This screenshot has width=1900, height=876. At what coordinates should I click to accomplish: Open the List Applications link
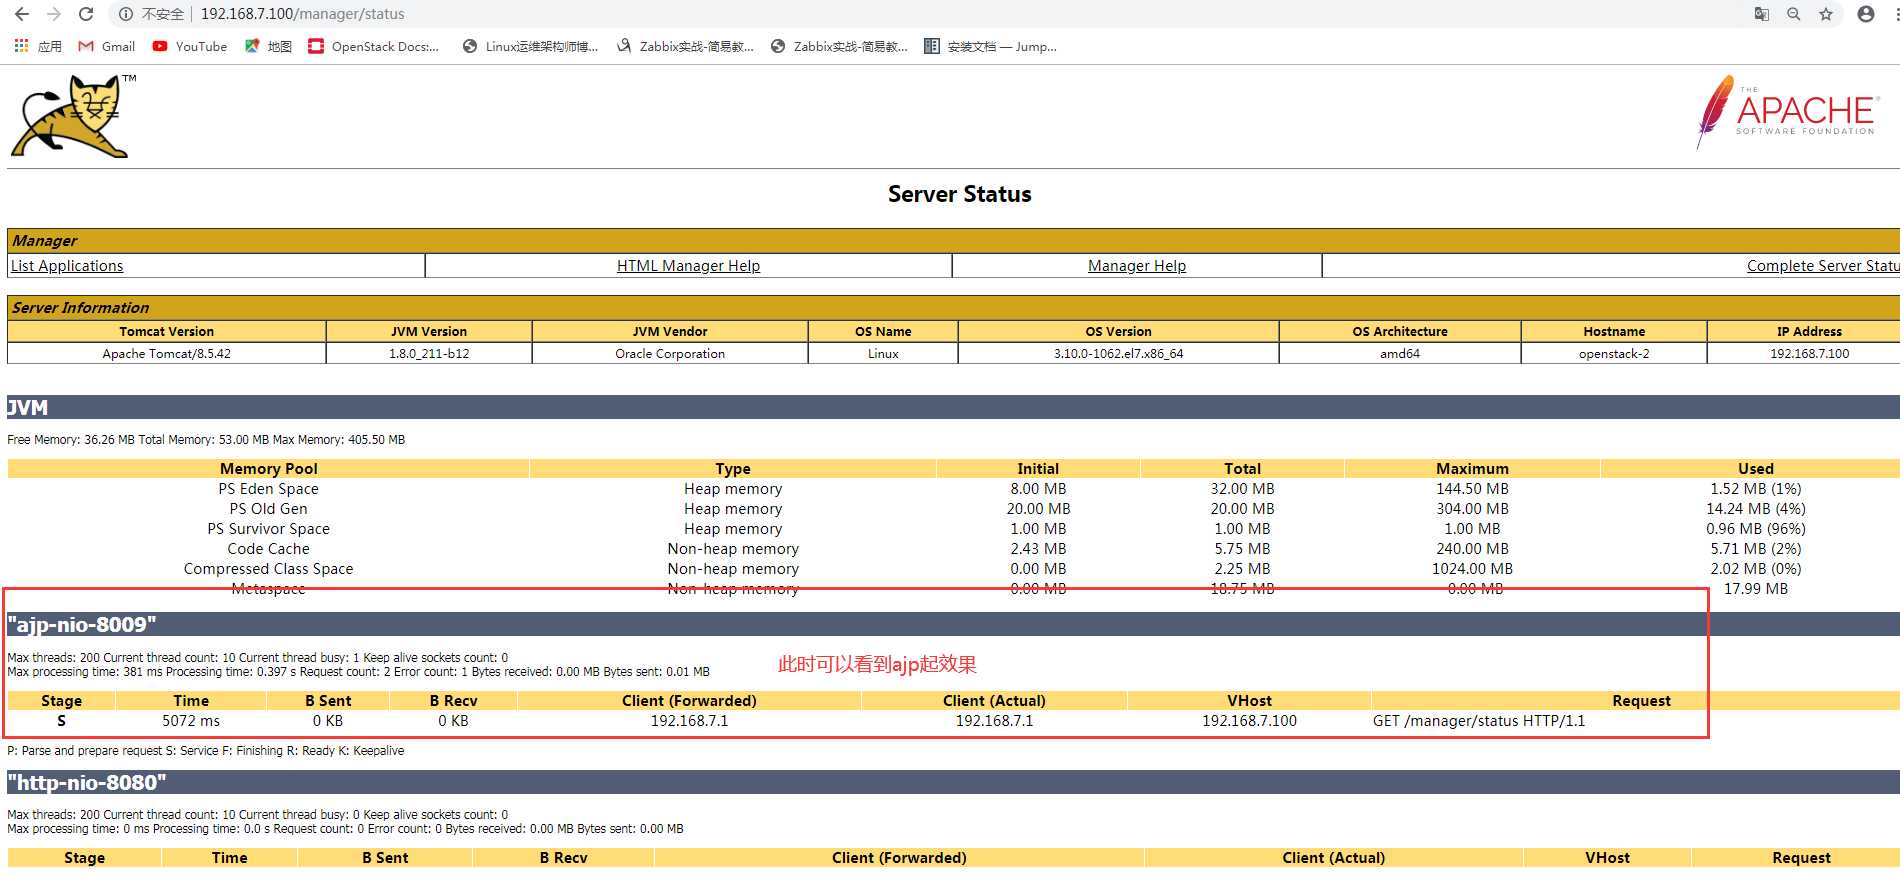[x=67, y=266]
